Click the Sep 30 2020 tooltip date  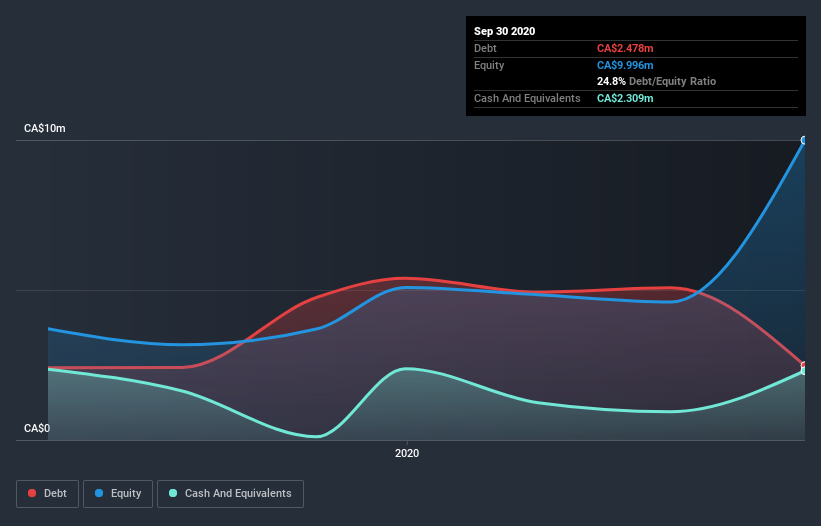(504, 31)
